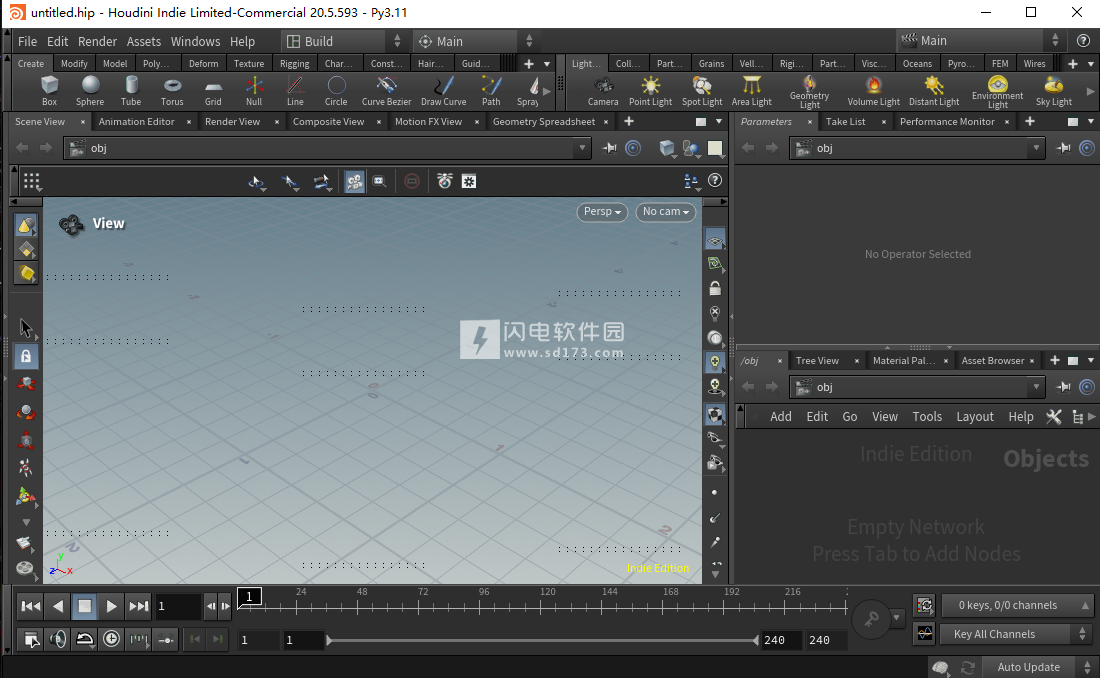
Task: Open the Material Palette tab
Action: (904, 361)
